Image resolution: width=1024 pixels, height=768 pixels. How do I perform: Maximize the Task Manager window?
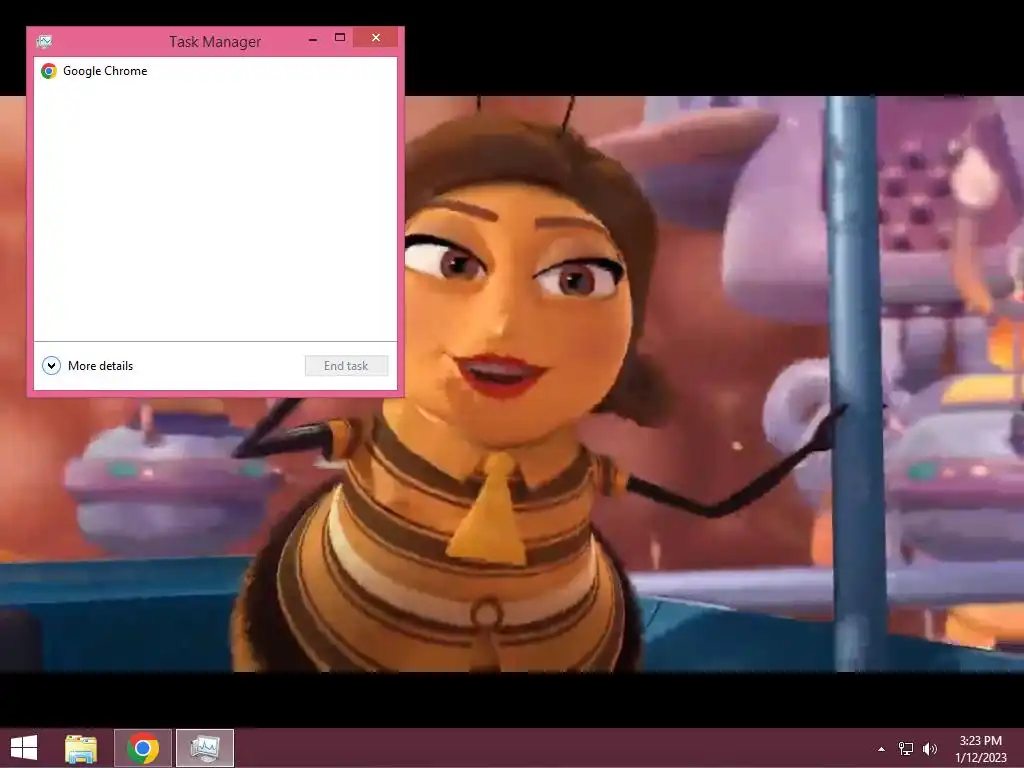coord(340,38)
